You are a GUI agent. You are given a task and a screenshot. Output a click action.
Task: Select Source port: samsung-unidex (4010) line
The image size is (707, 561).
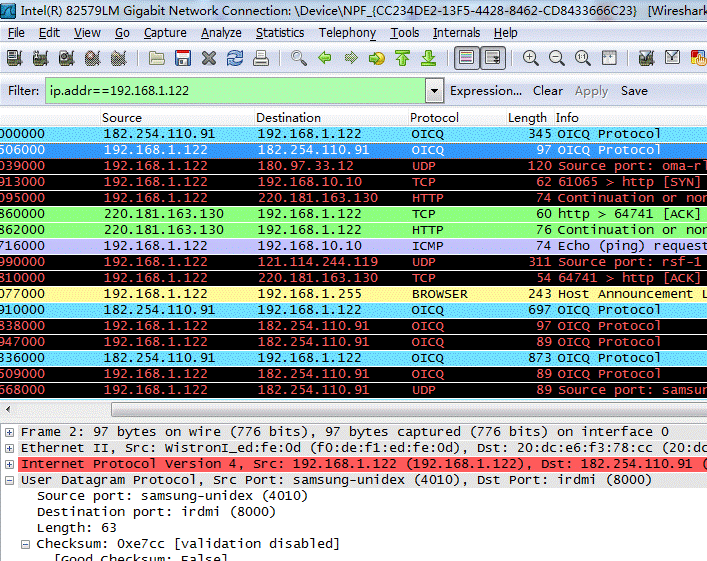[x=172, y=496]
